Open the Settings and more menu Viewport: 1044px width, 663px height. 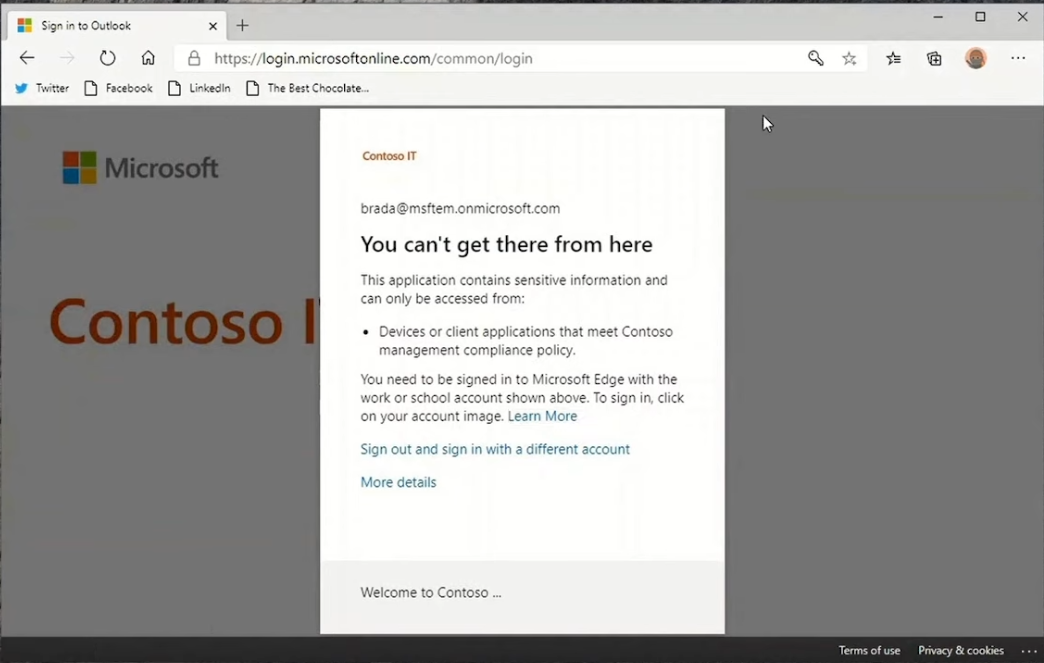[1018, 58]
